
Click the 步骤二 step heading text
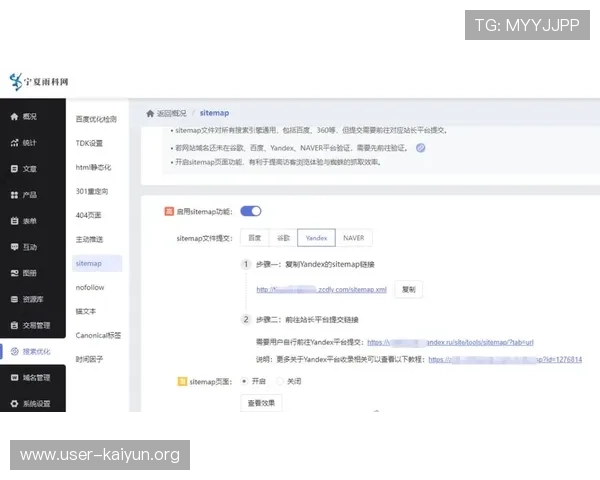(307, 320)
